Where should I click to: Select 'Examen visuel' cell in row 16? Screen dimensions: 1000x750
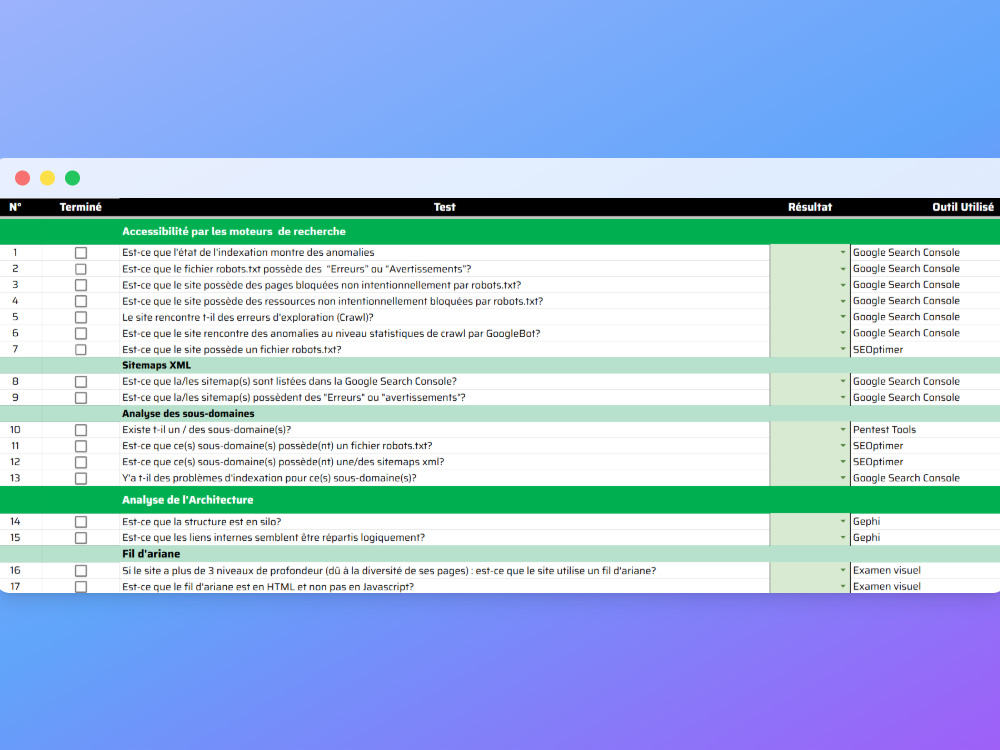tap(925, 570)
